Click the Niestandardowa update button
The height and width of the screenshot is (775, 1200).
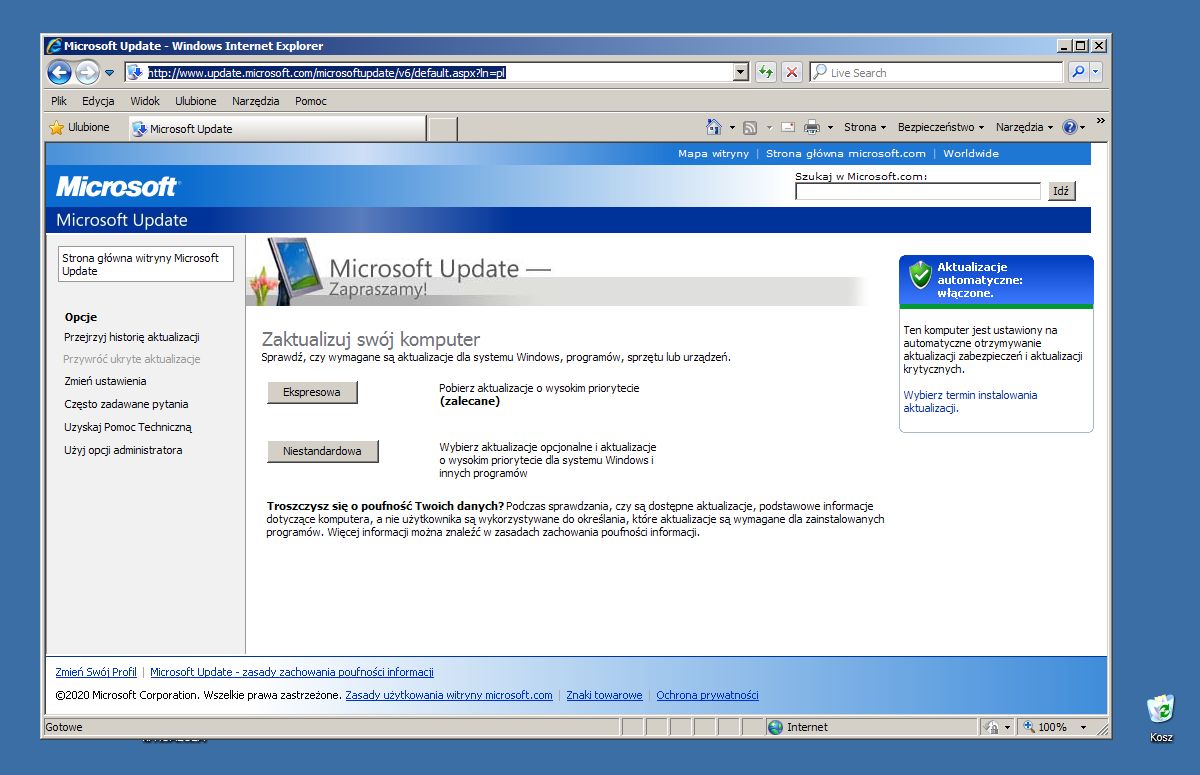point(323,452)
